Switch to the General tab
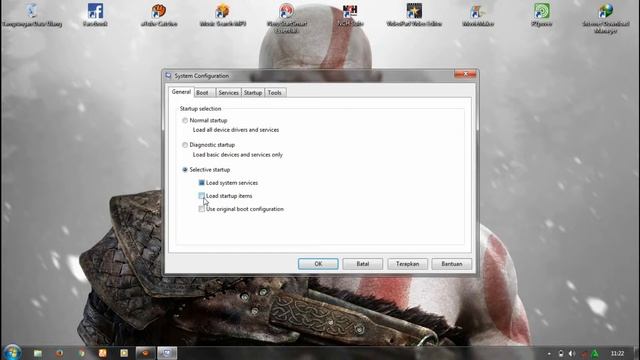Image resolution: width=640 pixels, height=360 pixels. [x=181, y=92]
